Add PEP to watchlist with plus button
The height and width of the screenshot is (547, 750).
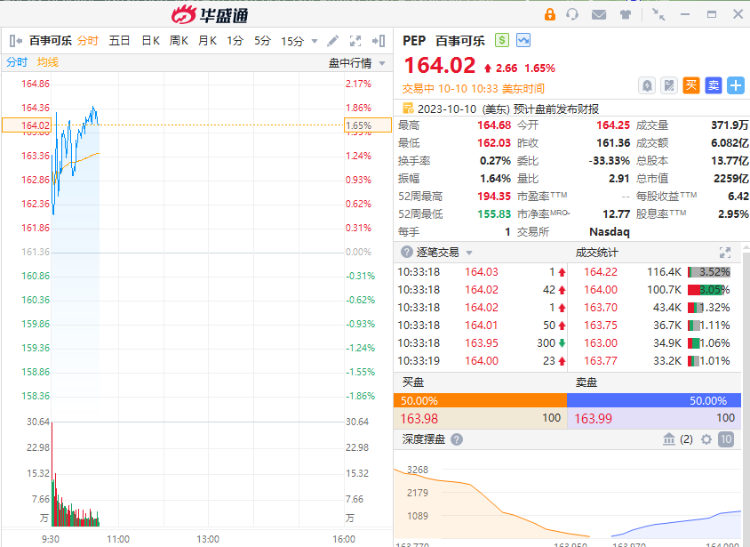pyautogui.click(x=736, y=85)
